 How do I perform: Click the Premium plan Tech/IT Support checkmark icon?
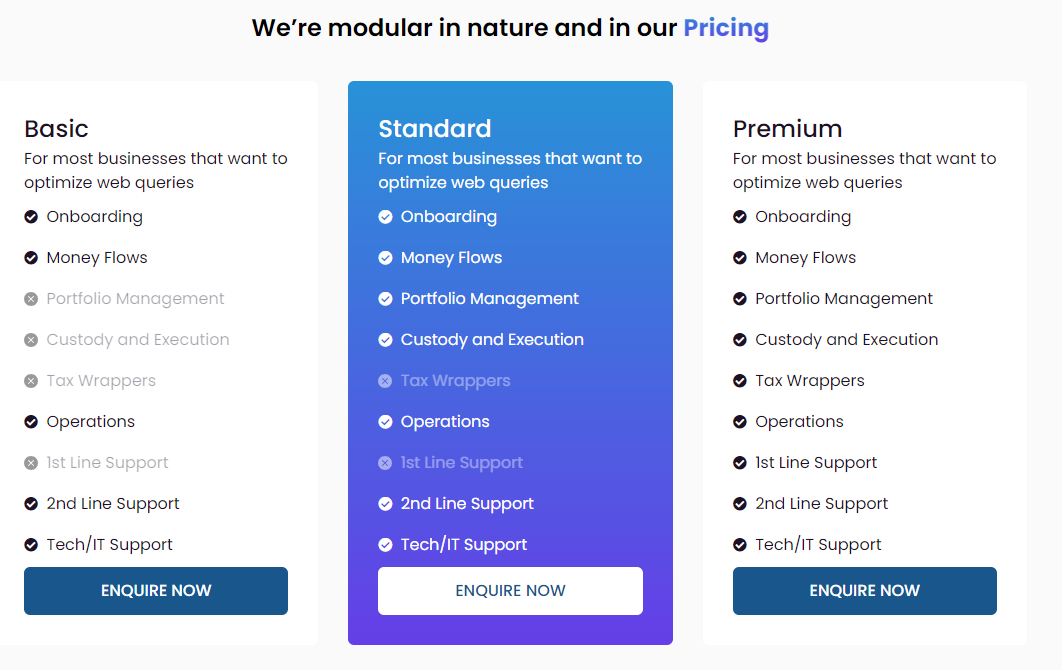740,545
